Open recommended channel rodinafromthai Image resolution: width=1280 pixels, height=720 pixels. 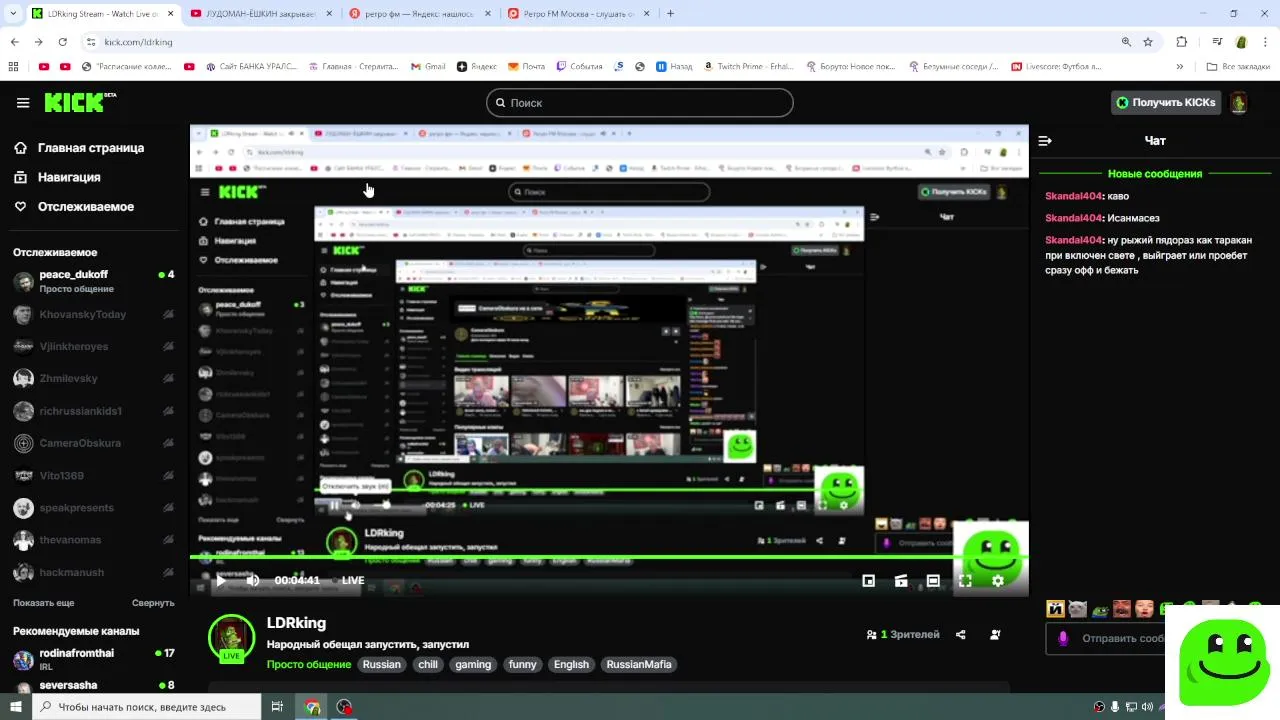click(x=94, y=660)
